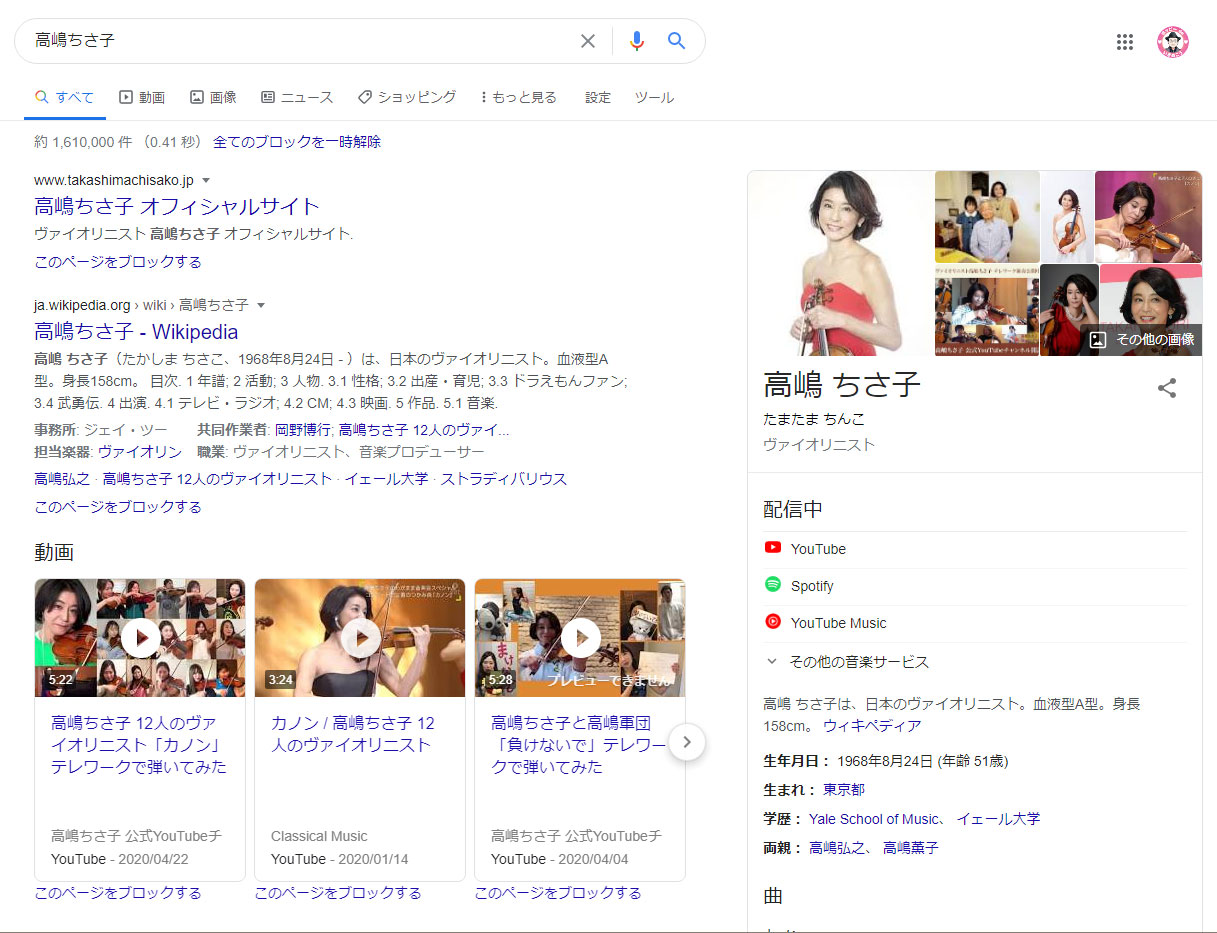Click 全てのブロックを一時解除 link
The width and height of the screenshot is (1217, 933).
pos(297,142)
